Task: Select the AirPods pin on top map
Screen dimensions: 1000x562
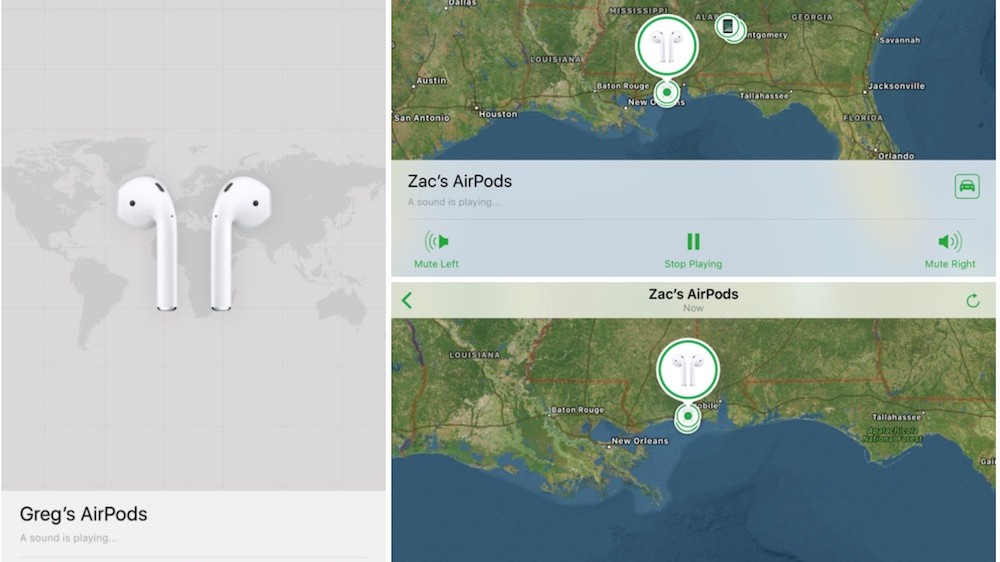Action: [x=667, y=46]
